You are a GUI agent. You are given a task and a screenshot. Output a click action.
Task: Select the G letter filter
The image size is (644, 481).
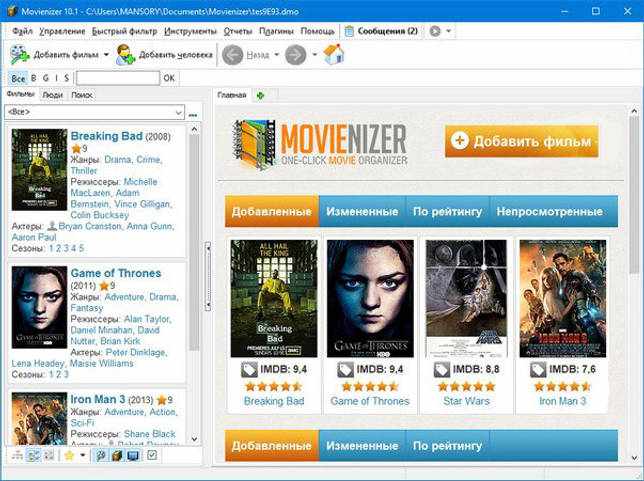[x=46, y=78]
